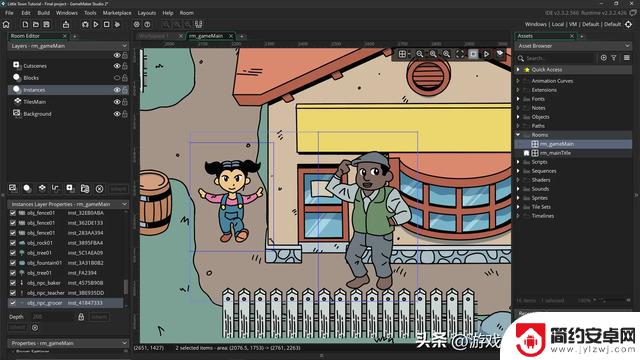The width and height of the screenshot is (640, 360).
Task: Collapse Instances Layer Properties panel
Action: [124, 204]
